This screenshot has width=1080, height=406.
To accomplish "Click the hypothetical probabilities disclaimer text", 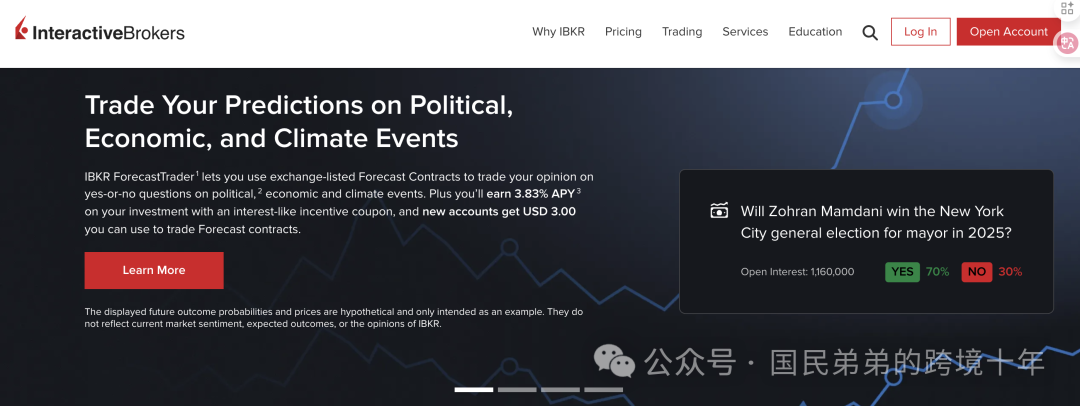I will point(333,317).
